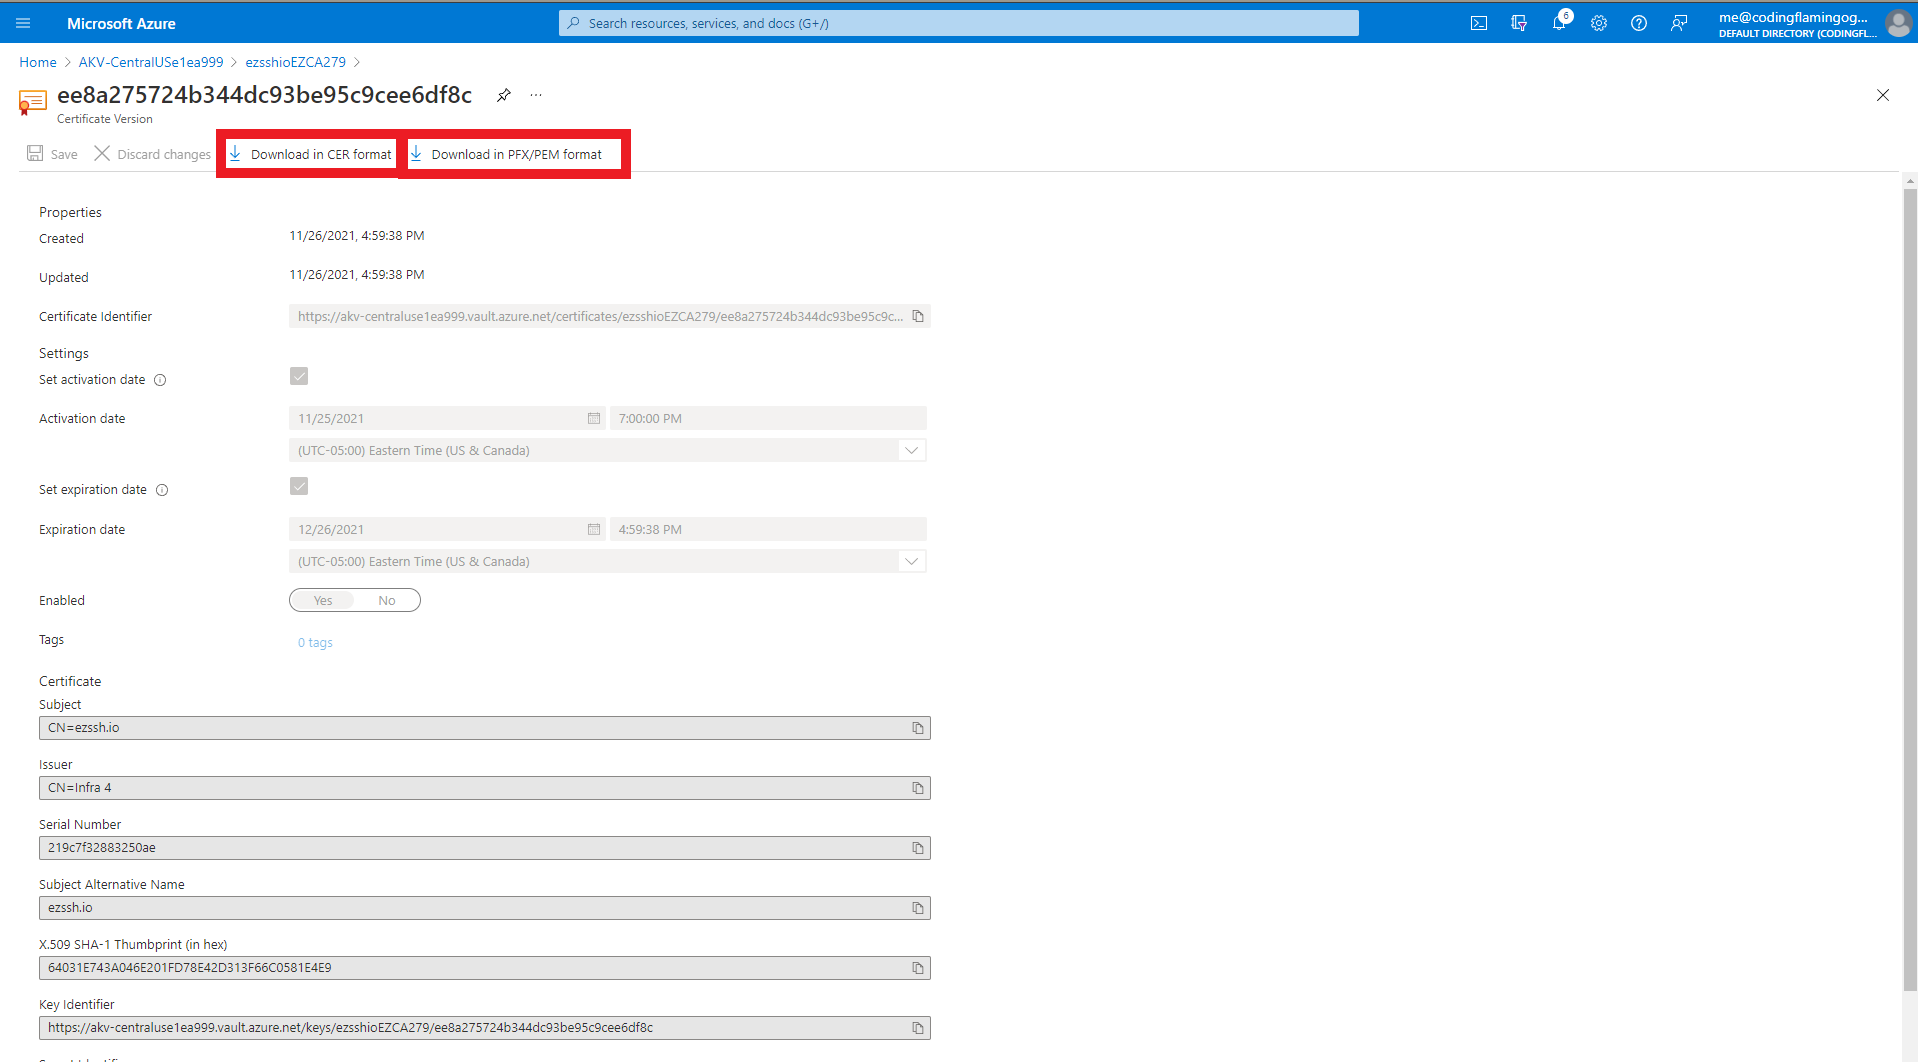Open the 0 tags link
This screenshot has width=1918, height=1062.
click(x=315, y=643)
